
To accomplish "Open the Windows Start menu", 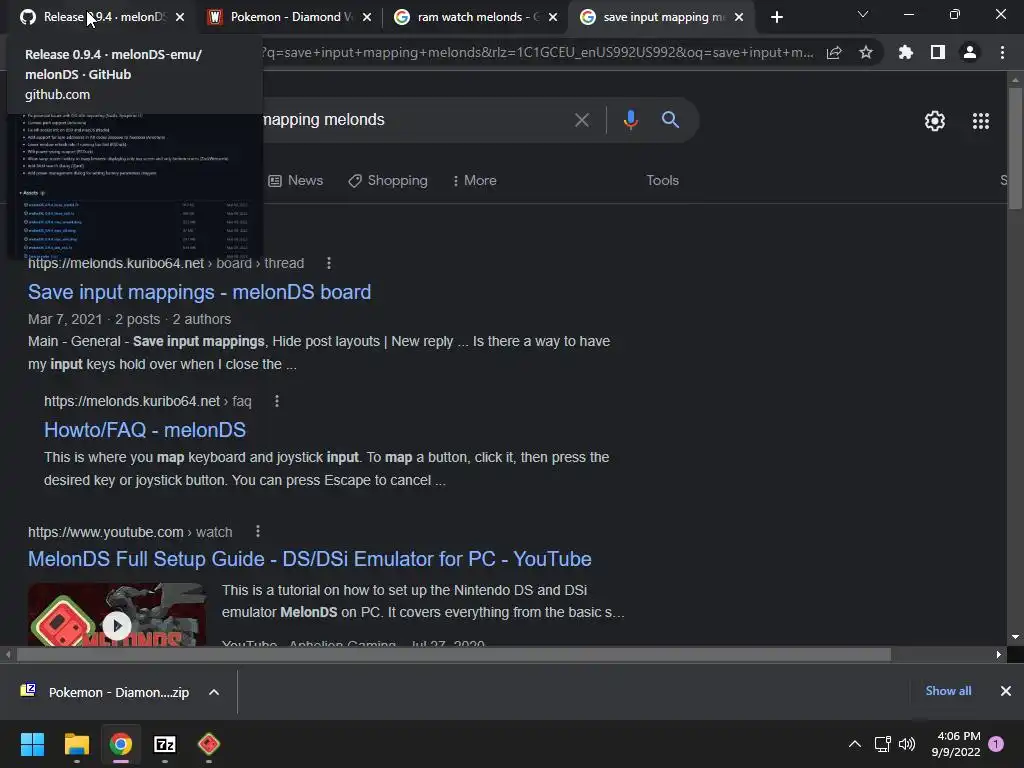I will pos(32,744).
